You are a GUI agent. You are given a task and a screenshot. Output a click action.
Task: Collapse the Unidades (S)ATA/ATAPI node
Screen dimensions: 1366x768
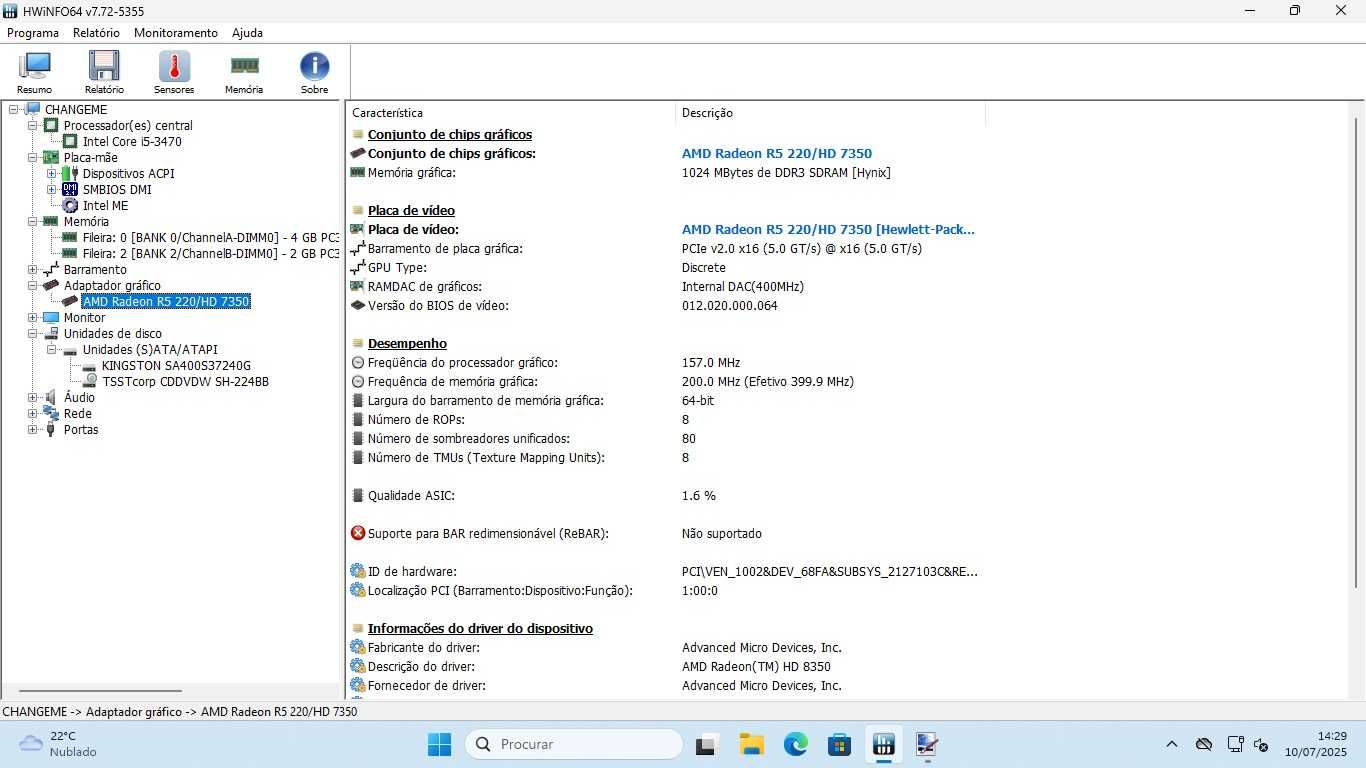[51, 350]
